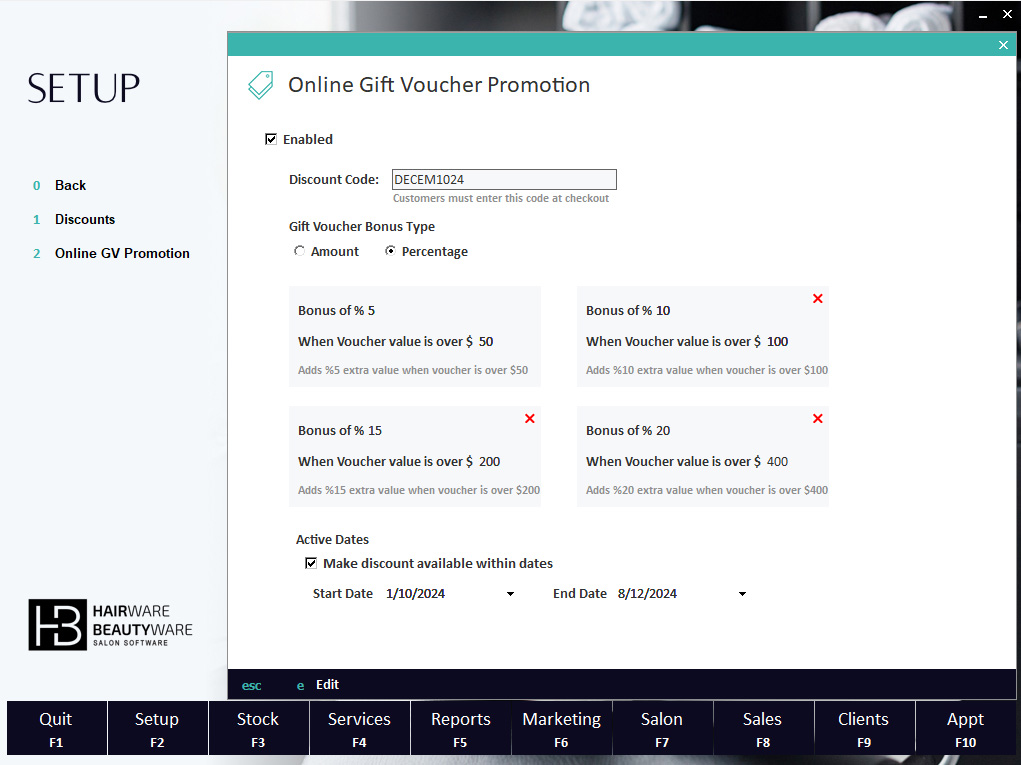Go Back in the Setup menu

70,186
